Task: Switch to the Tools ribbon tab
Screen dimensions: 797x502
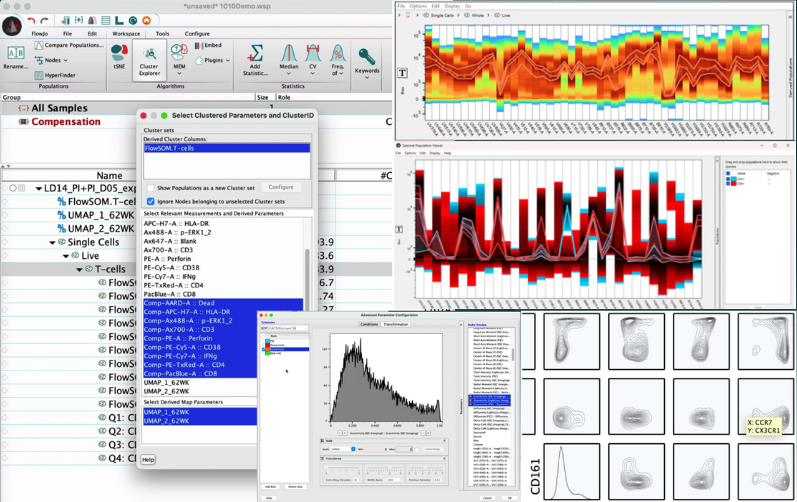Action: (162, 33)
